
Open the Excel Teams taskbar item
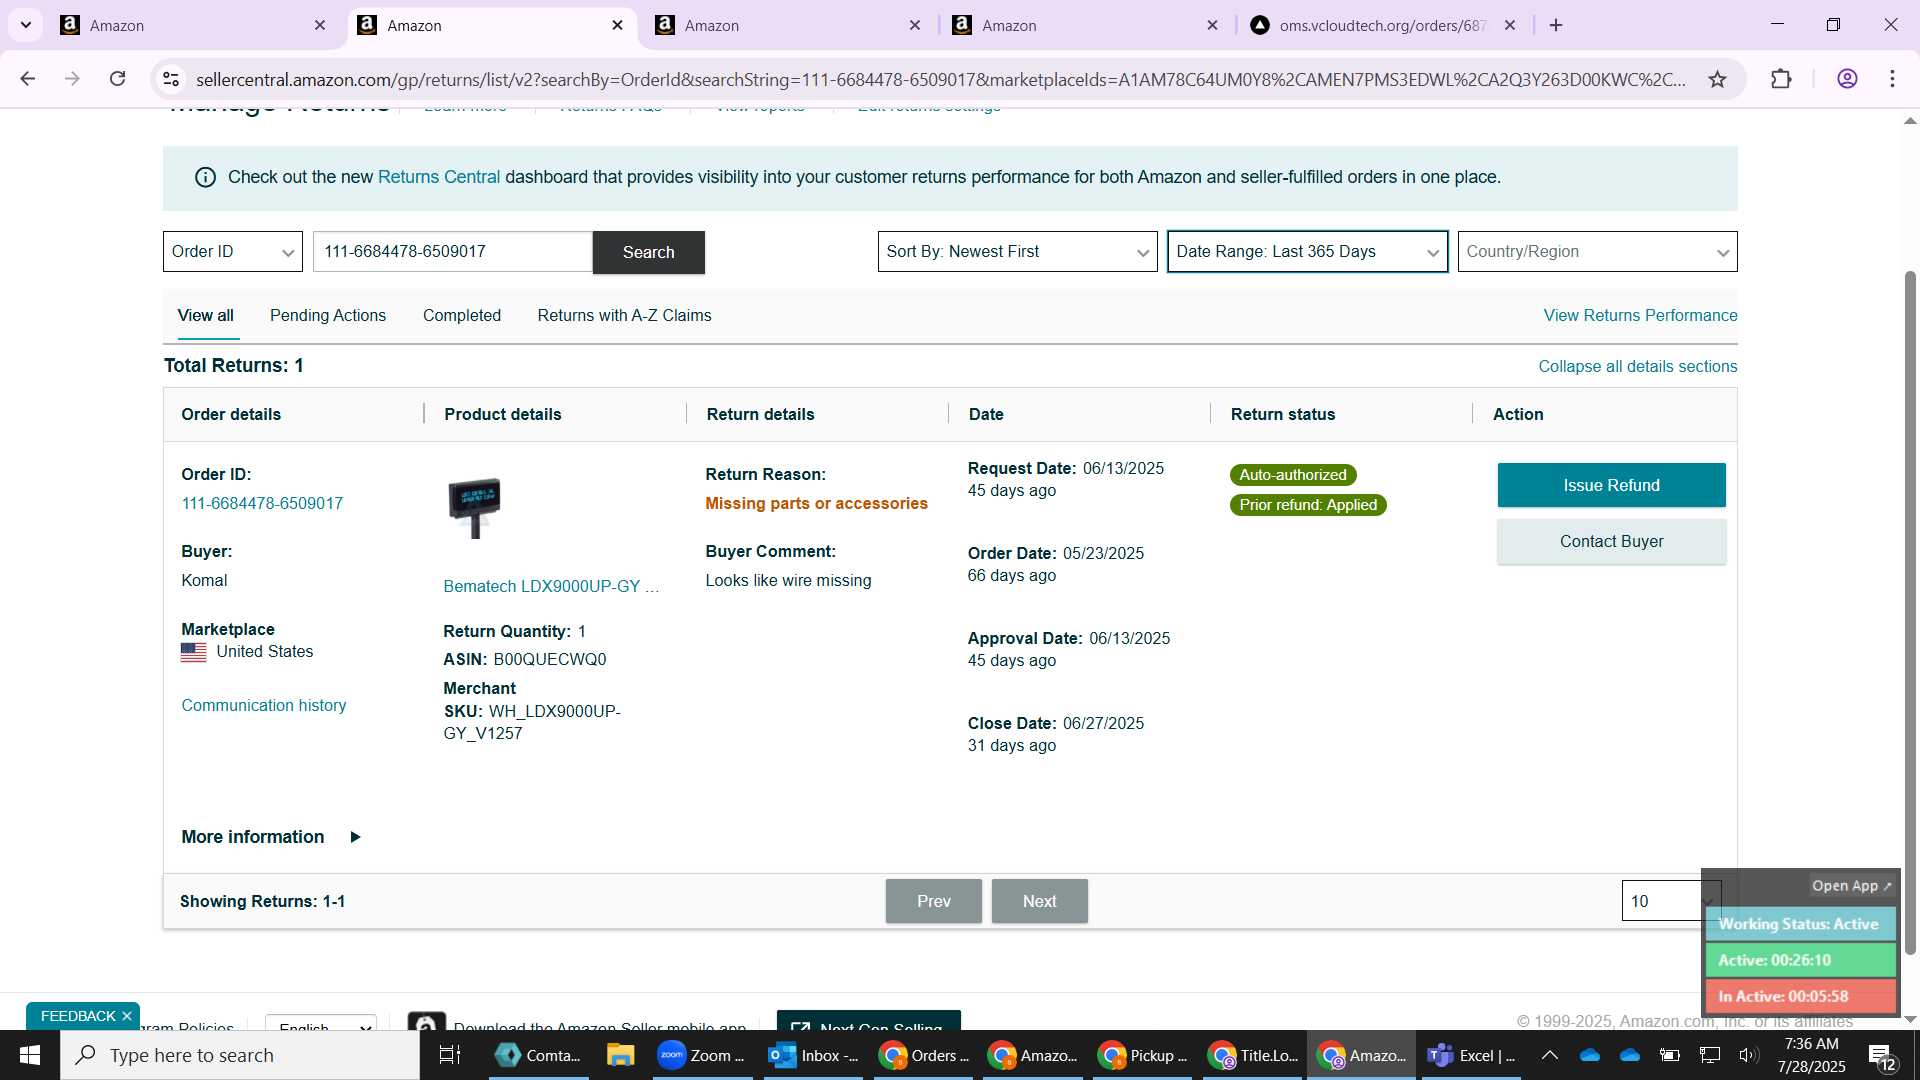(x=1472, y=1055)
